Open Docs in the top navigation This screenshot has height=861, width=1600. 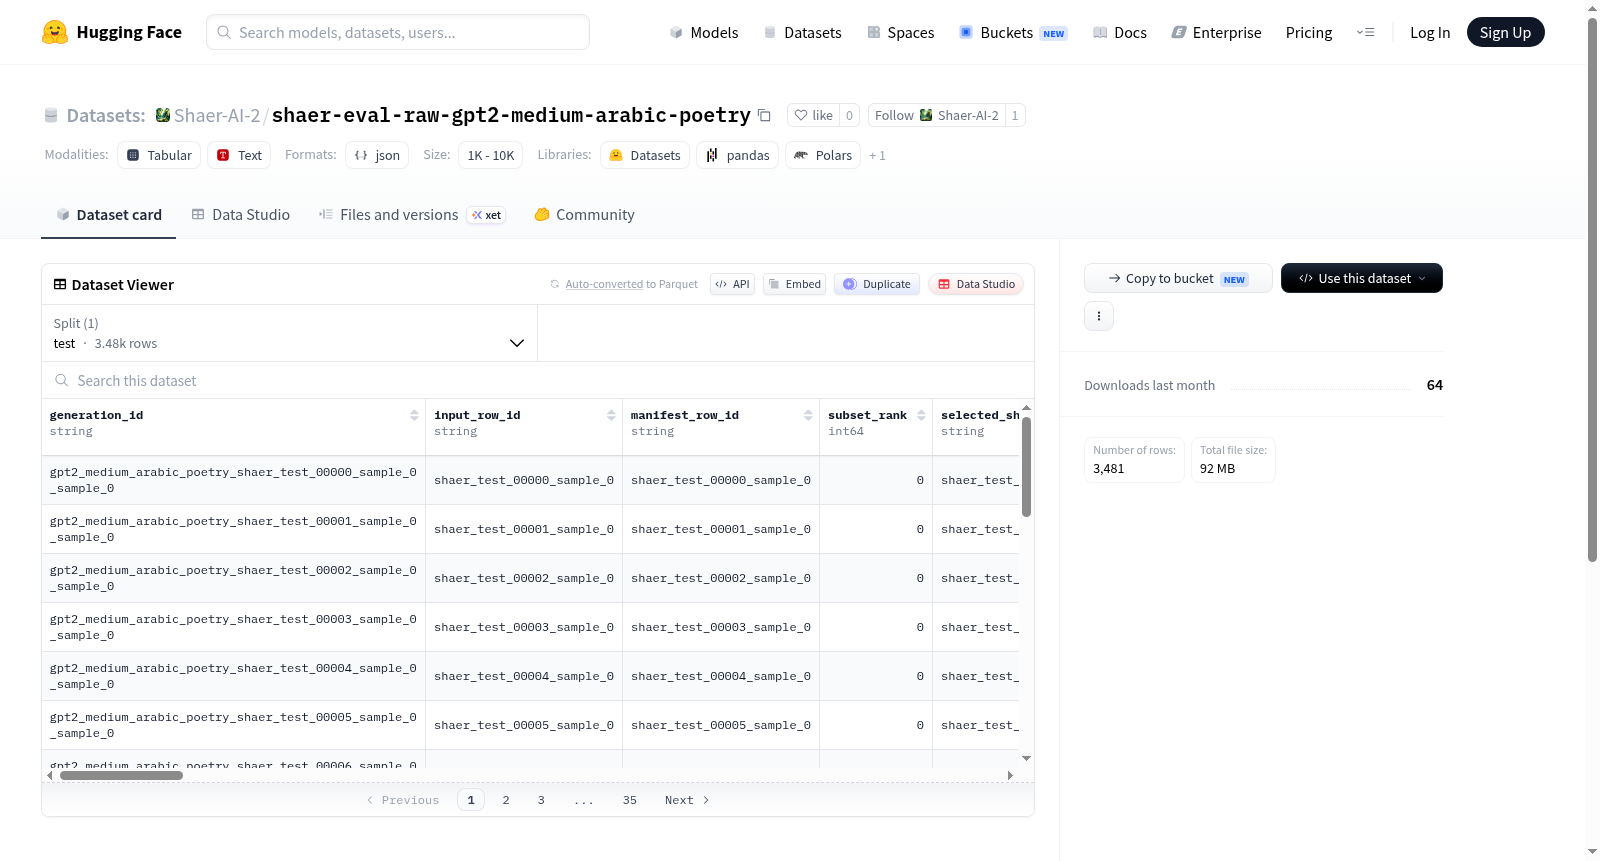(1119, 32)
